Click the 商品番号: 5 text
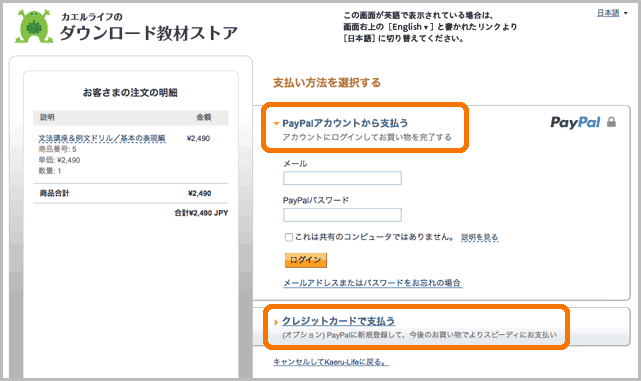The image size is (641, 381). pyautogui.click(x=57, y=149)
